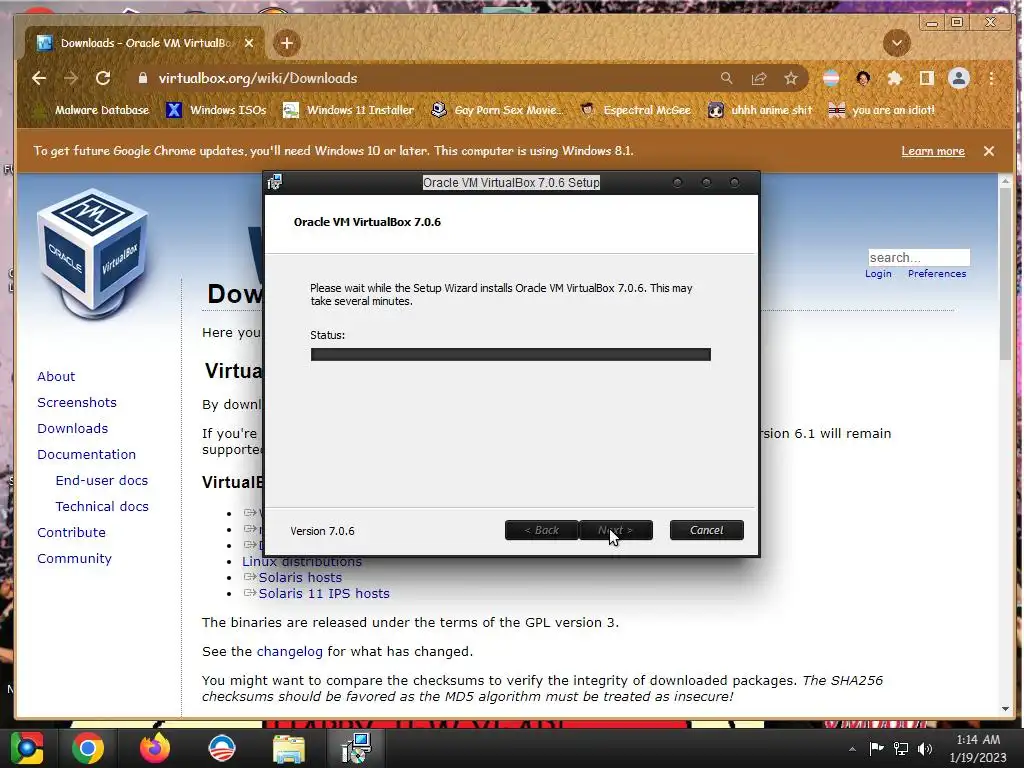Click the vertical scrollbar thumb on the page

[x=1006, y=273]
